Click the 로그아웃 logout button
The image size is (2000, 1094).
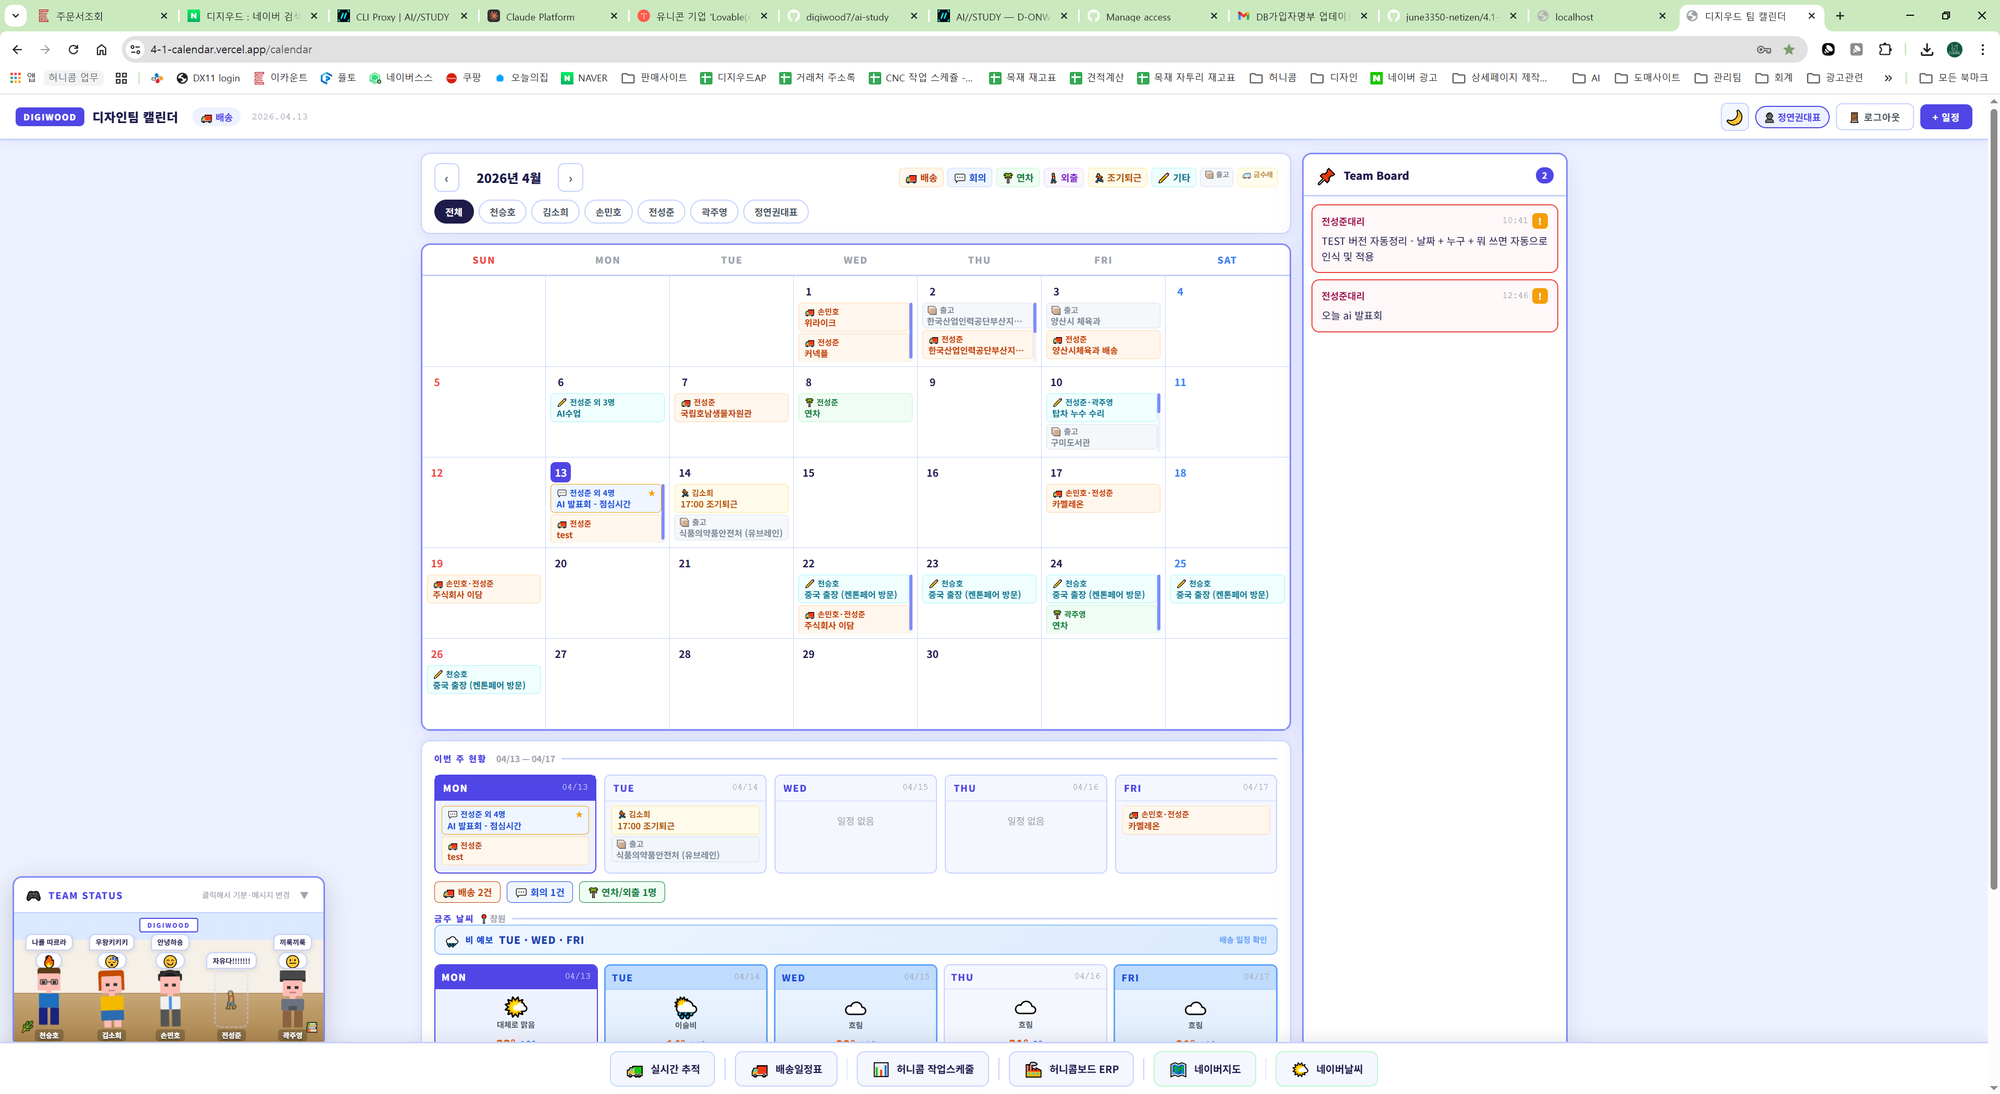click(1874, 117)
